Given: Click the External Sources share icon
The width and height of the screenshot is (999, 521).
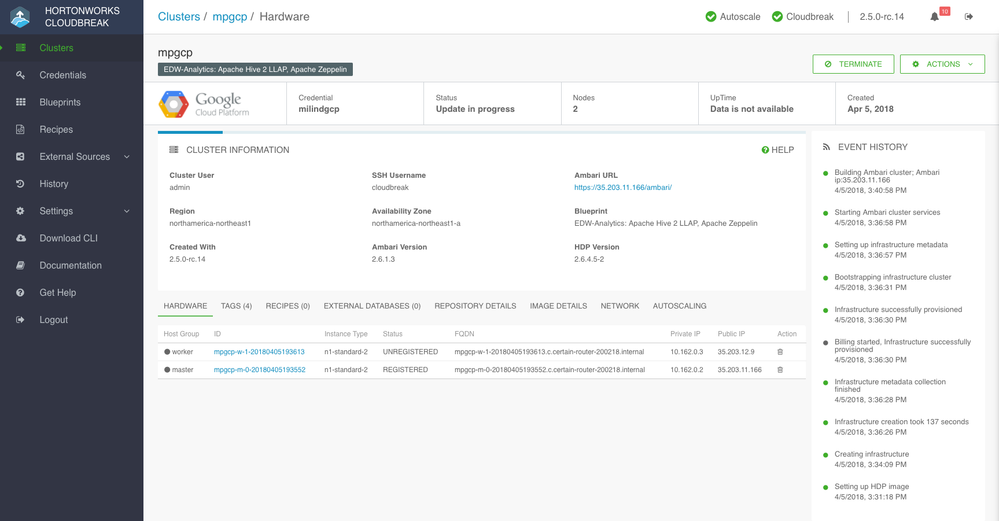Looking at the screenshot, I should (x=20, y=157).
